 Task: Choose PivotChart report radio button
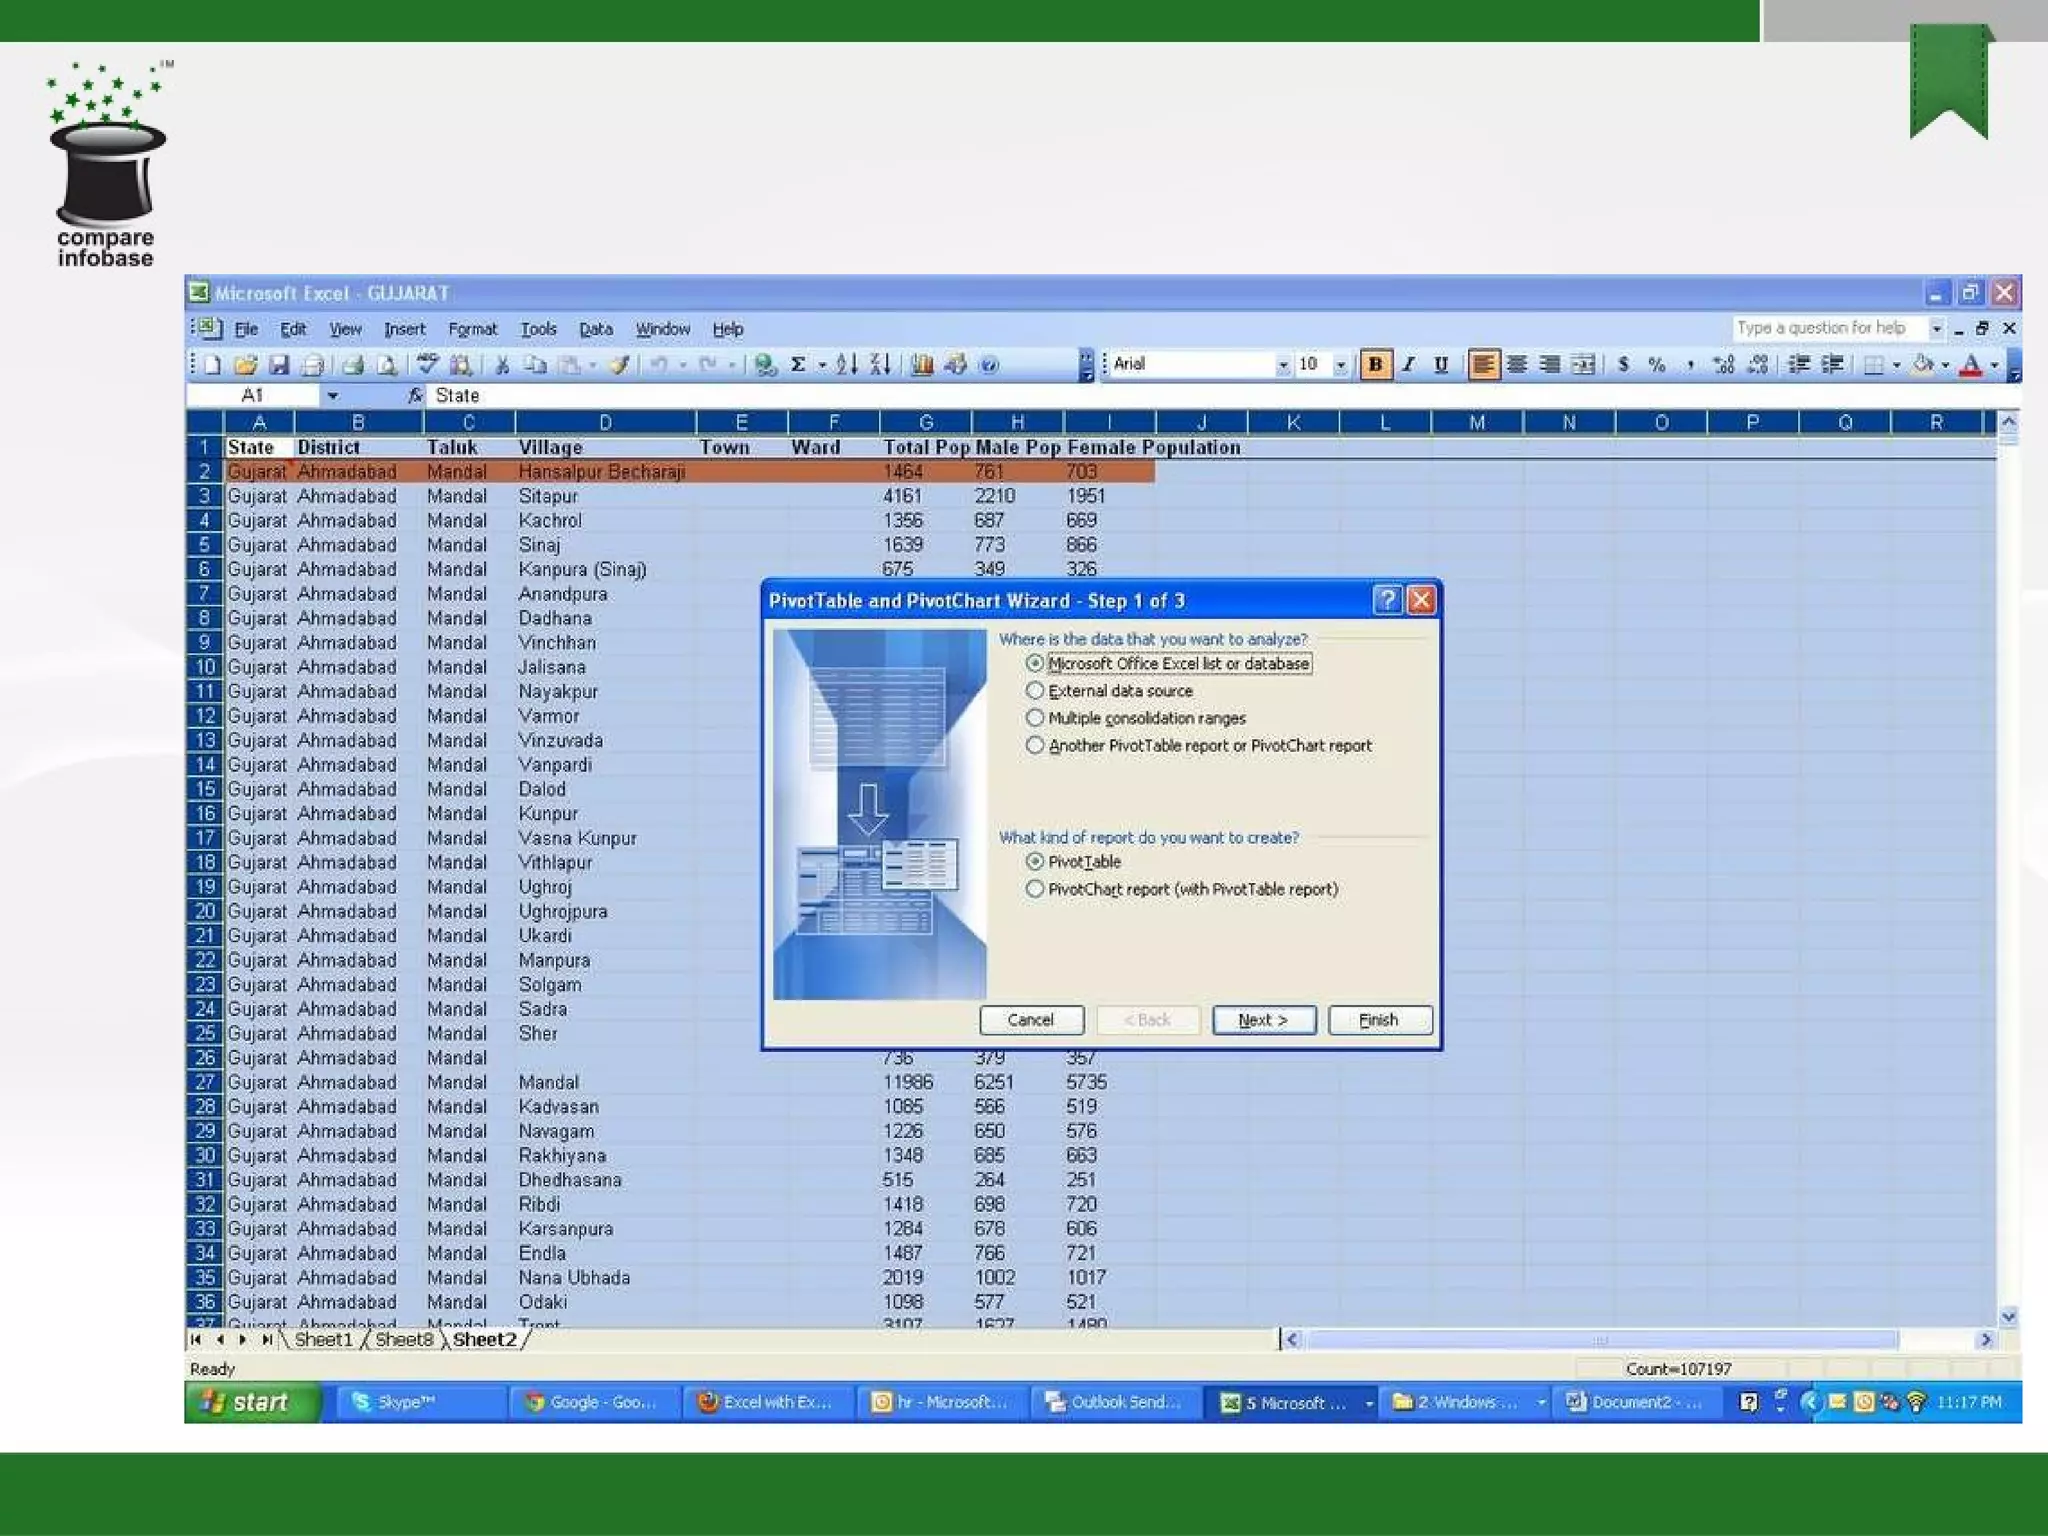(1035, 889)
